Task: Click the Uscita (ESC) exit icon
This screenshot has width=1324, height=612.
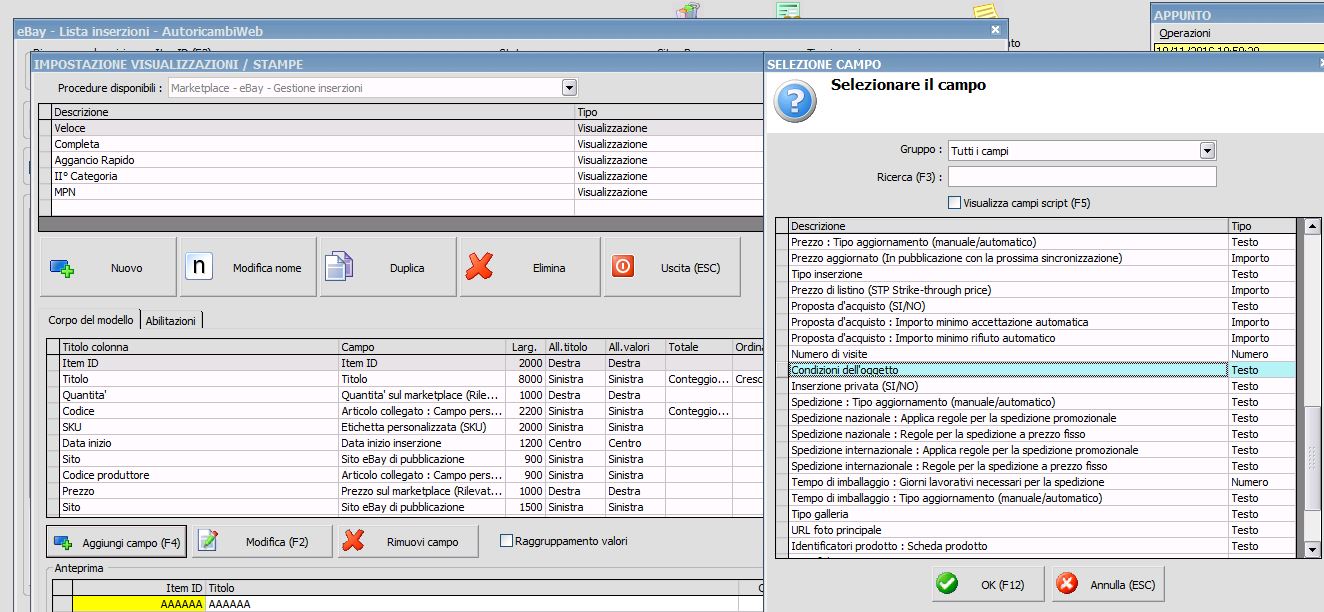Action: point(622,268)
